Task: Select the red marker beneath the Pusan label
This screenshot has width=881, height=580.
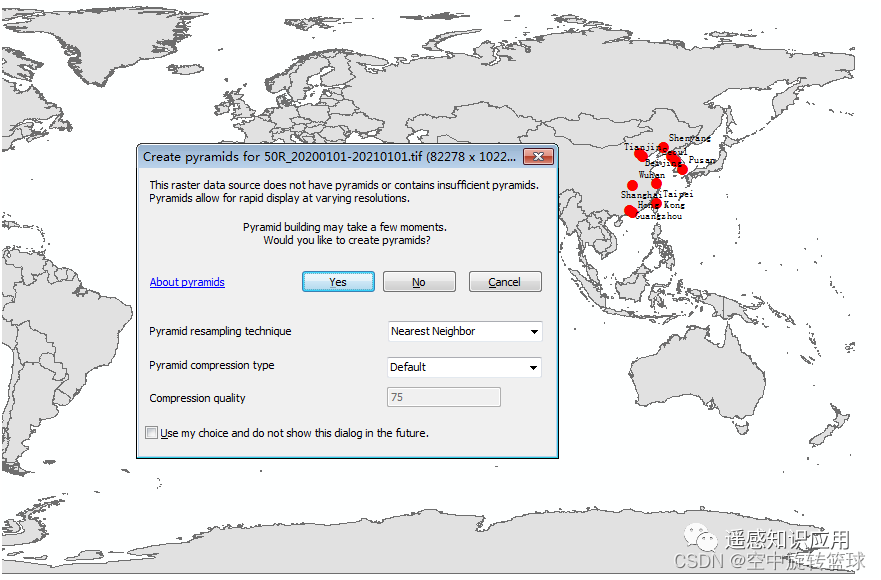Action: 682,169
